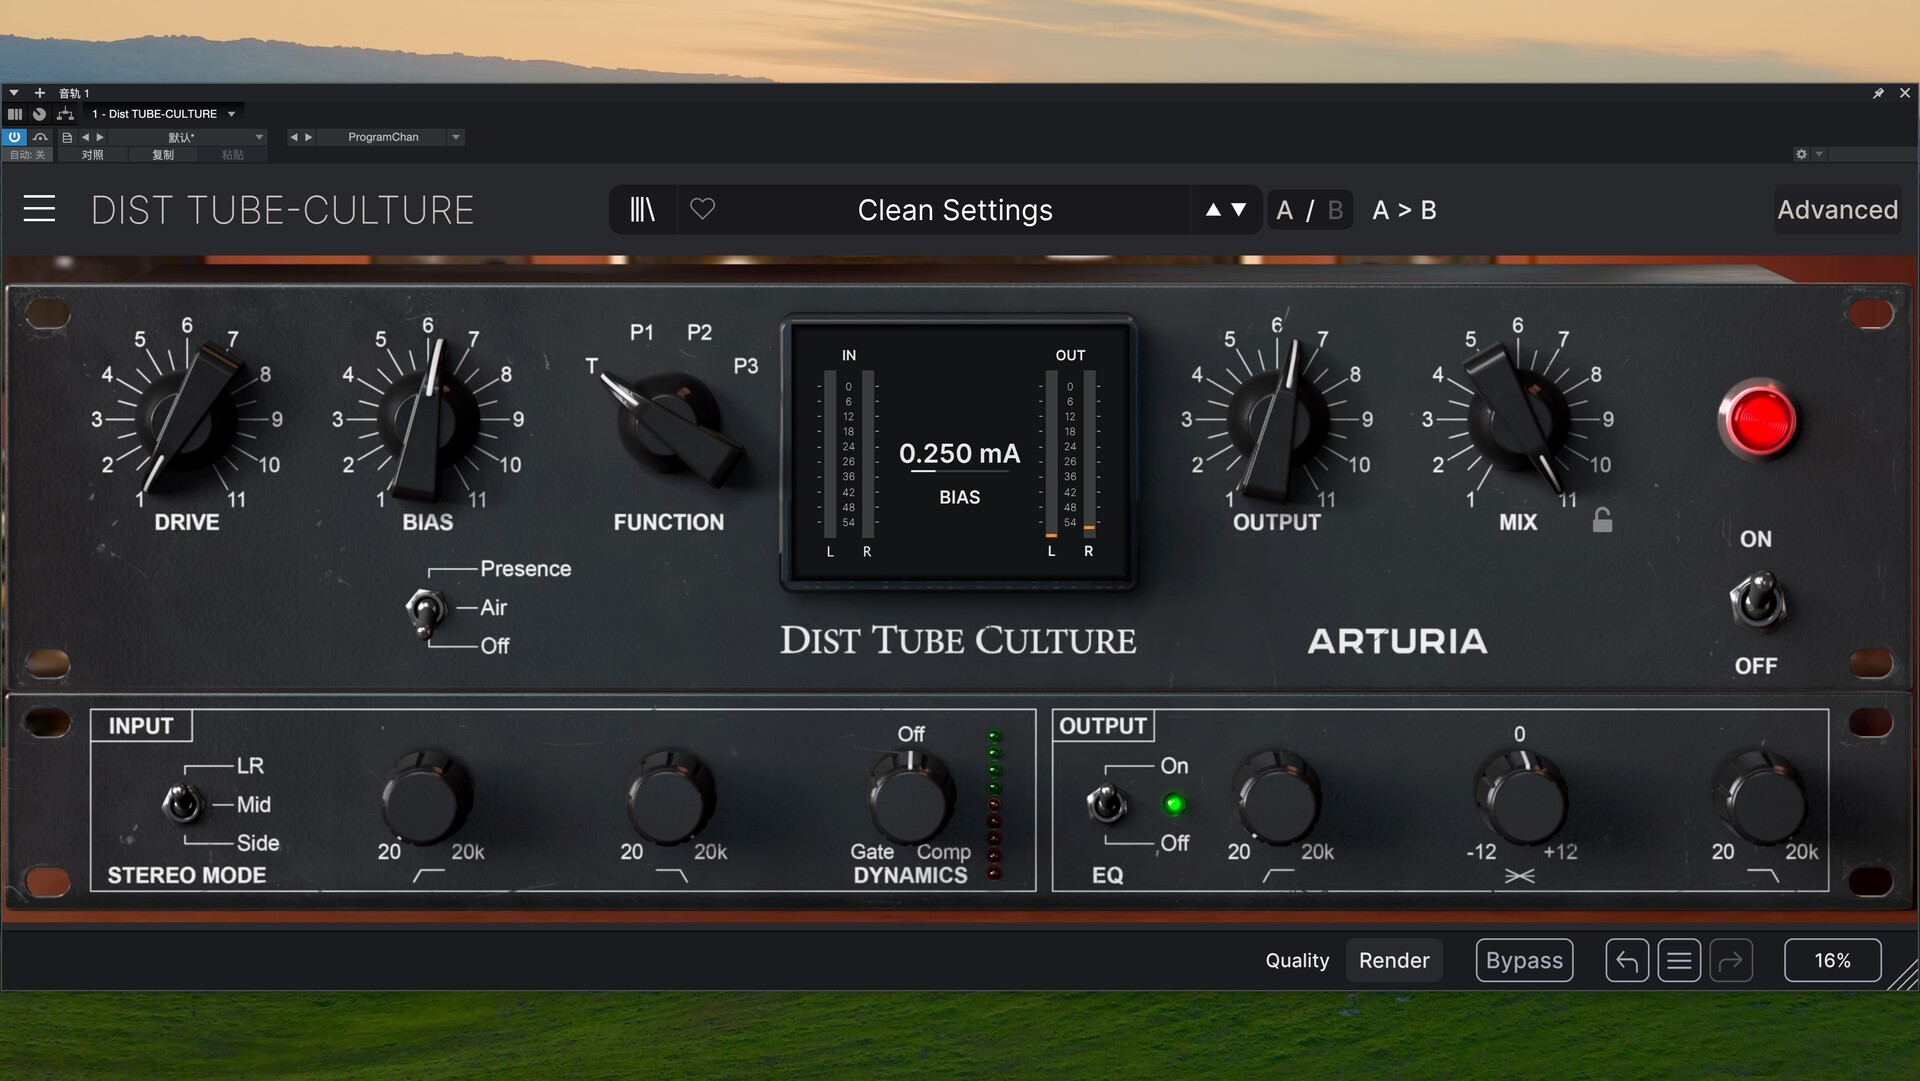Click the output EQ low-pass knob
The height and width of the screenshot is (1081, 1920).
click(1762, 797)
